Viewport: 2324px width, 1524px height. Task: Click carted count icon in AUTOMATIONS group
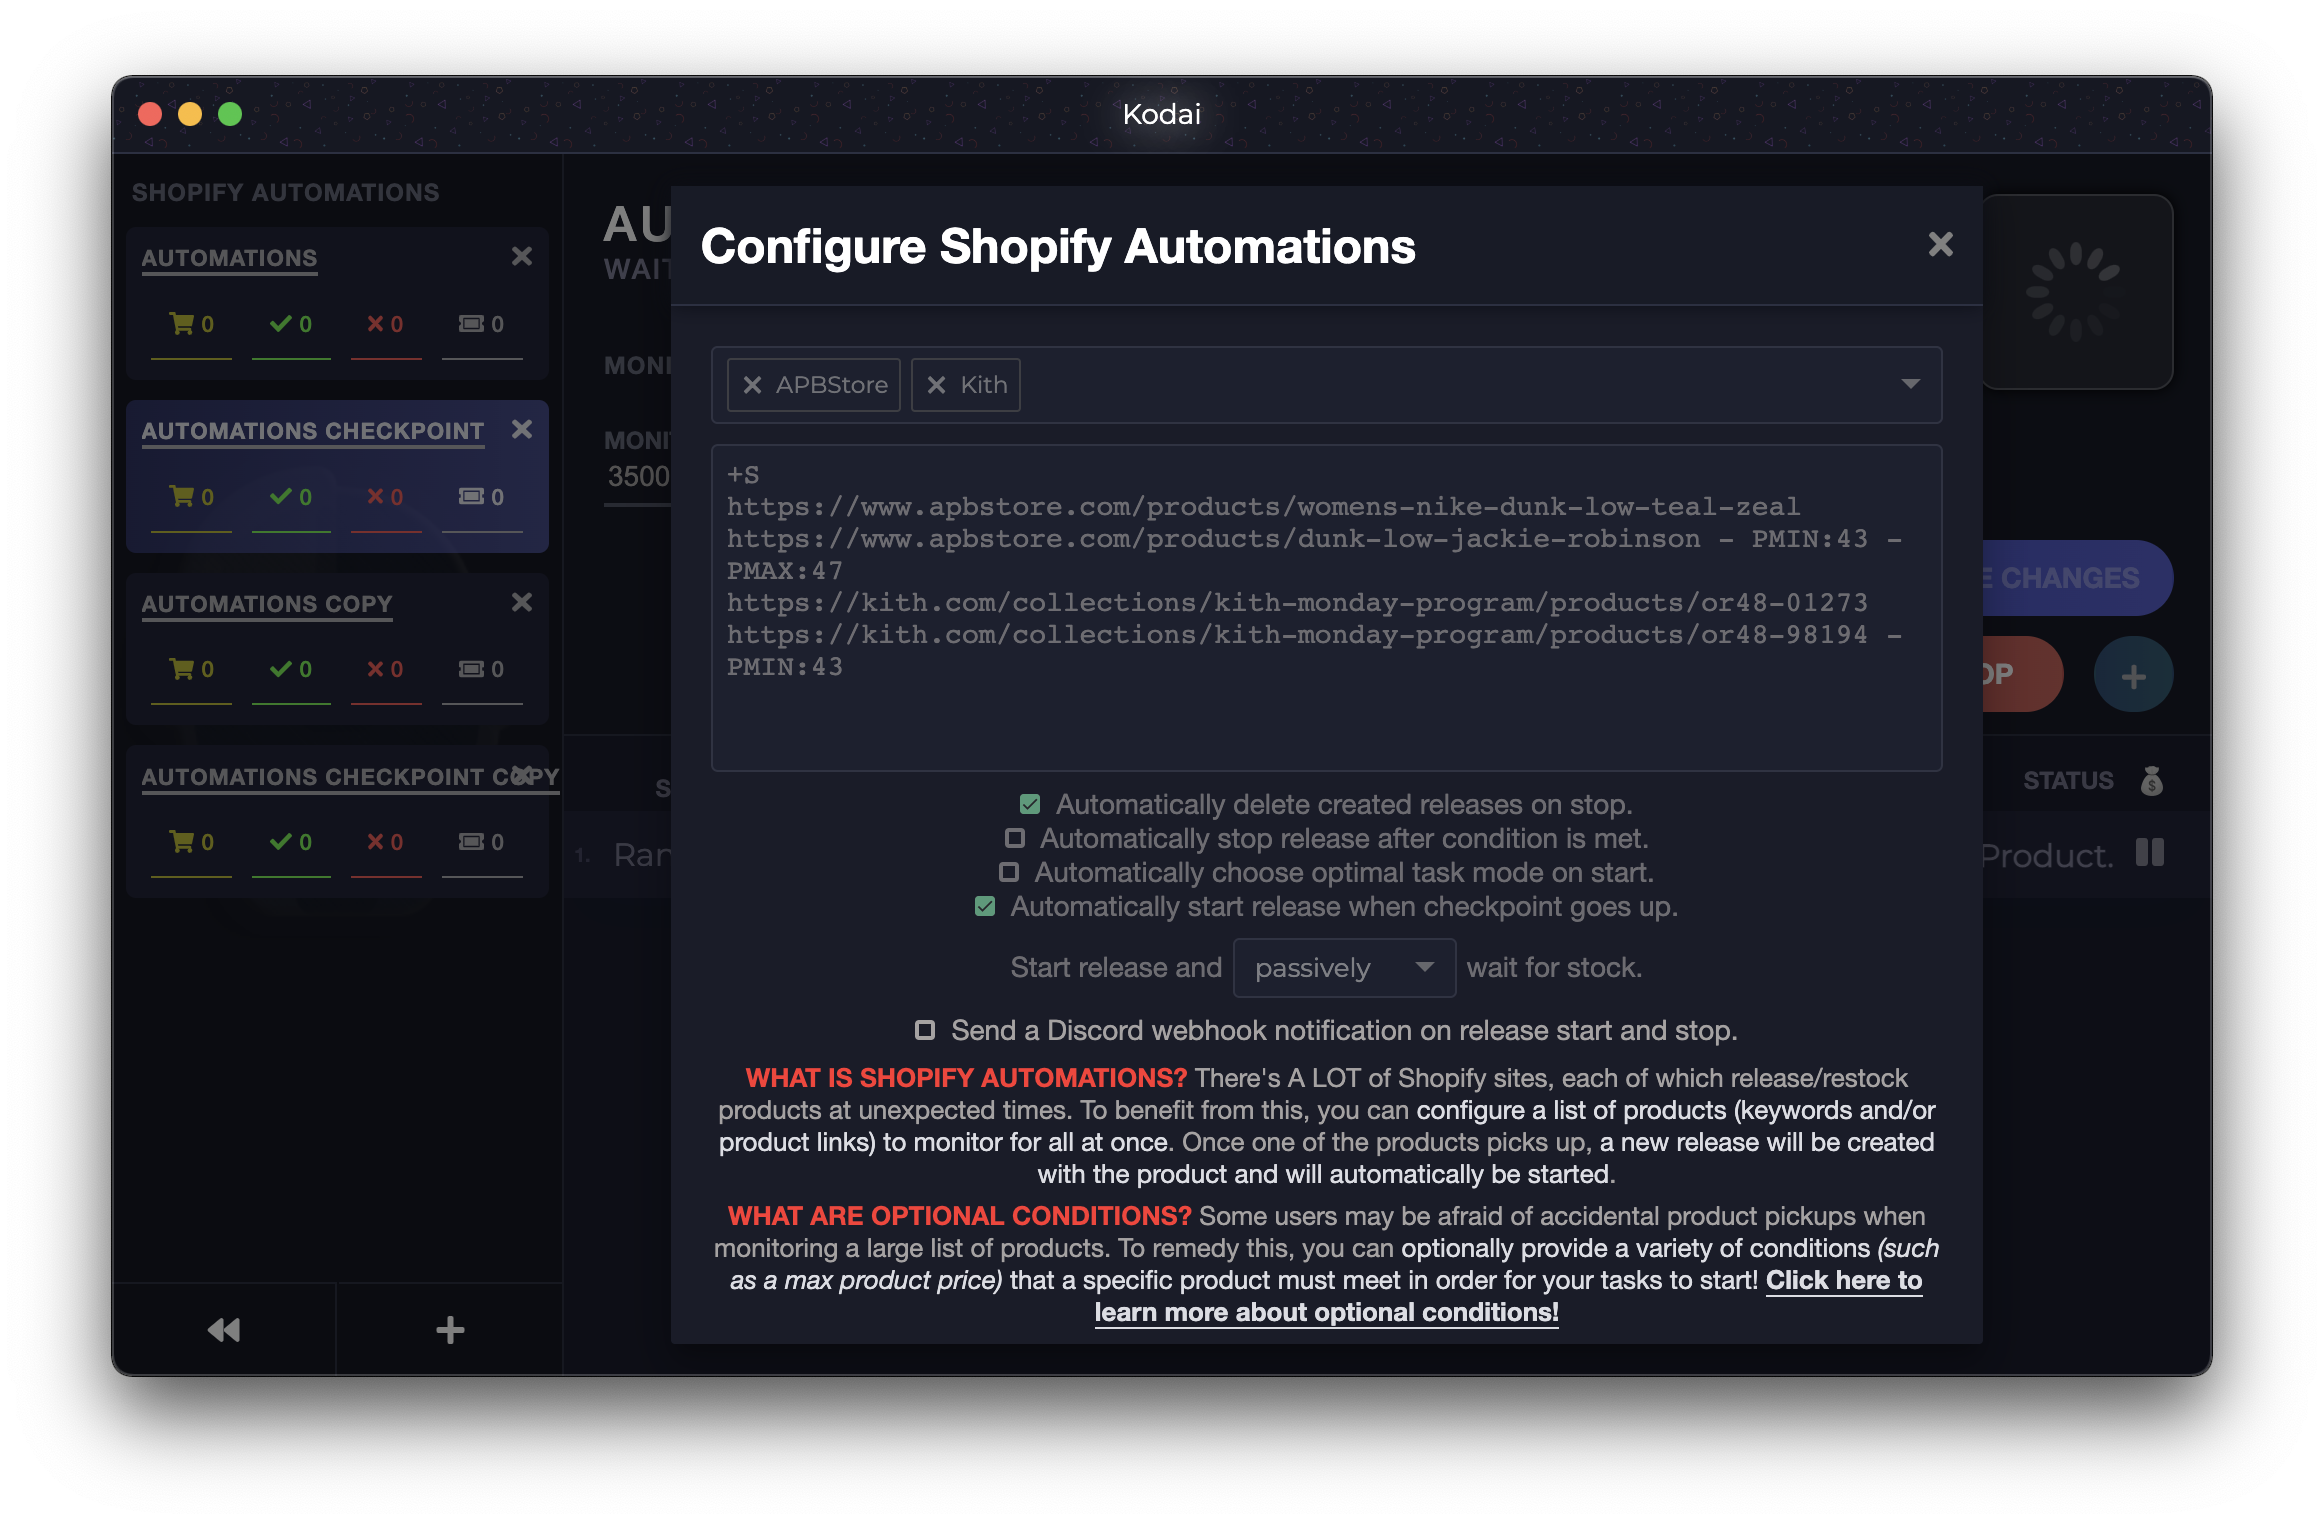point(191,324)
